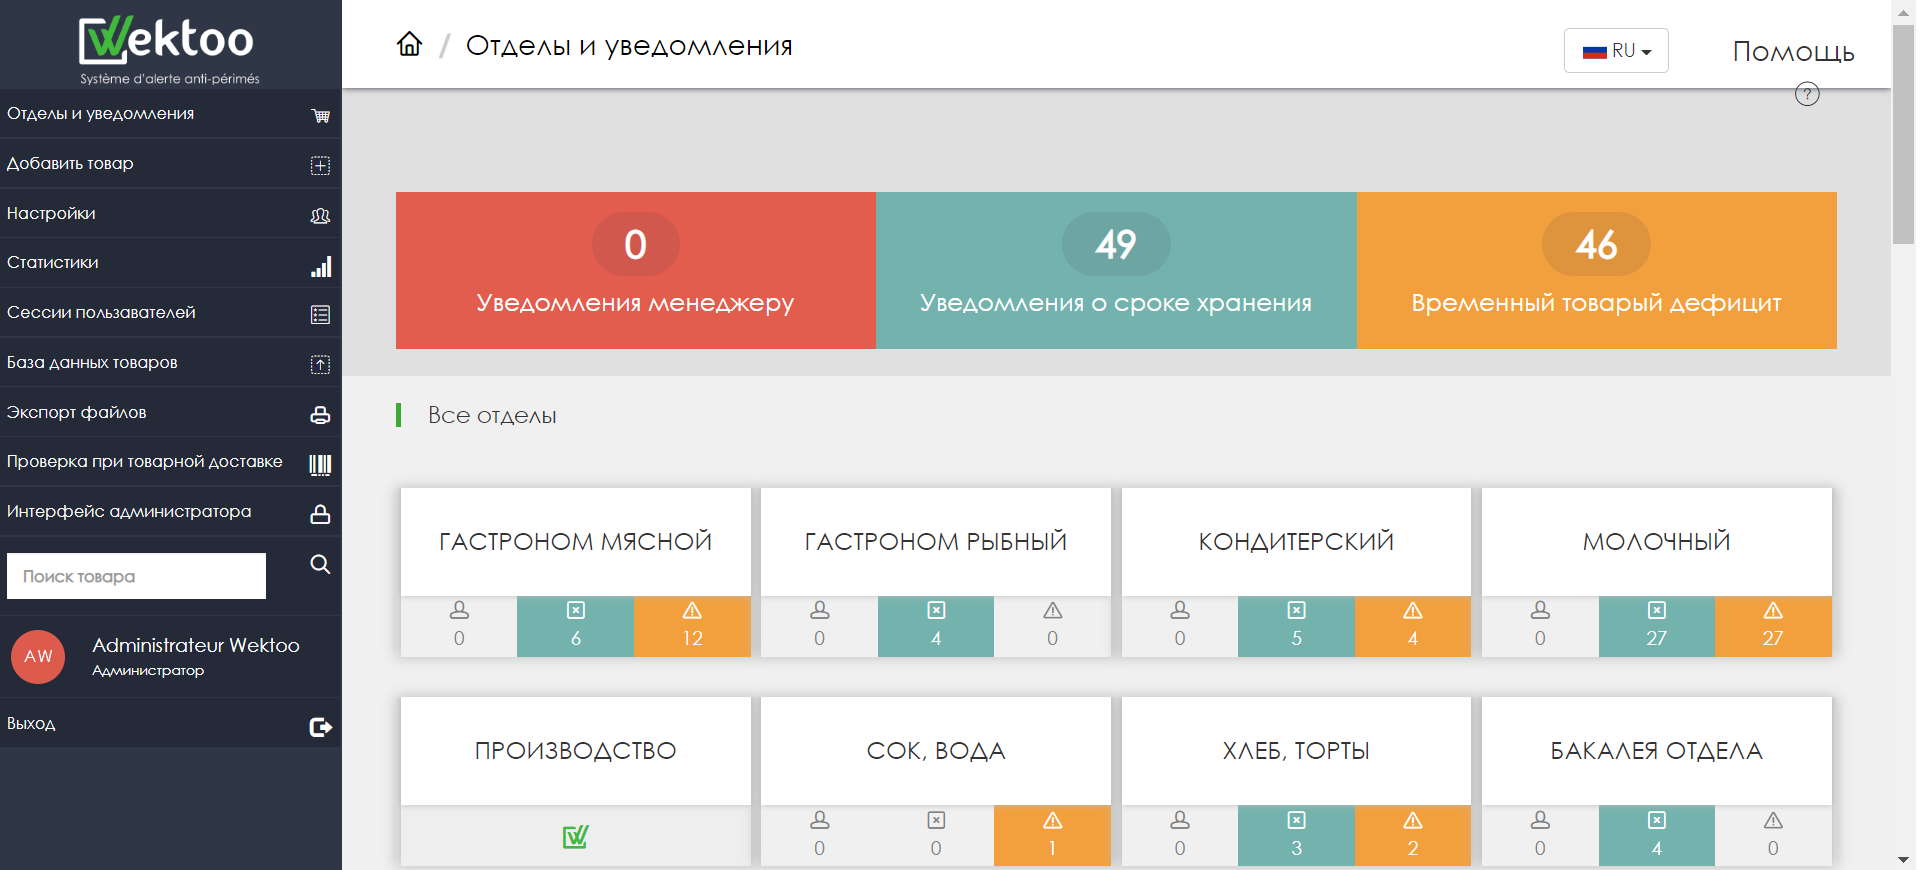Screen dimensions: 1920x870
Task: Click the red manager notifications tile
Action: pyautogui.click(x=635, y=271)
